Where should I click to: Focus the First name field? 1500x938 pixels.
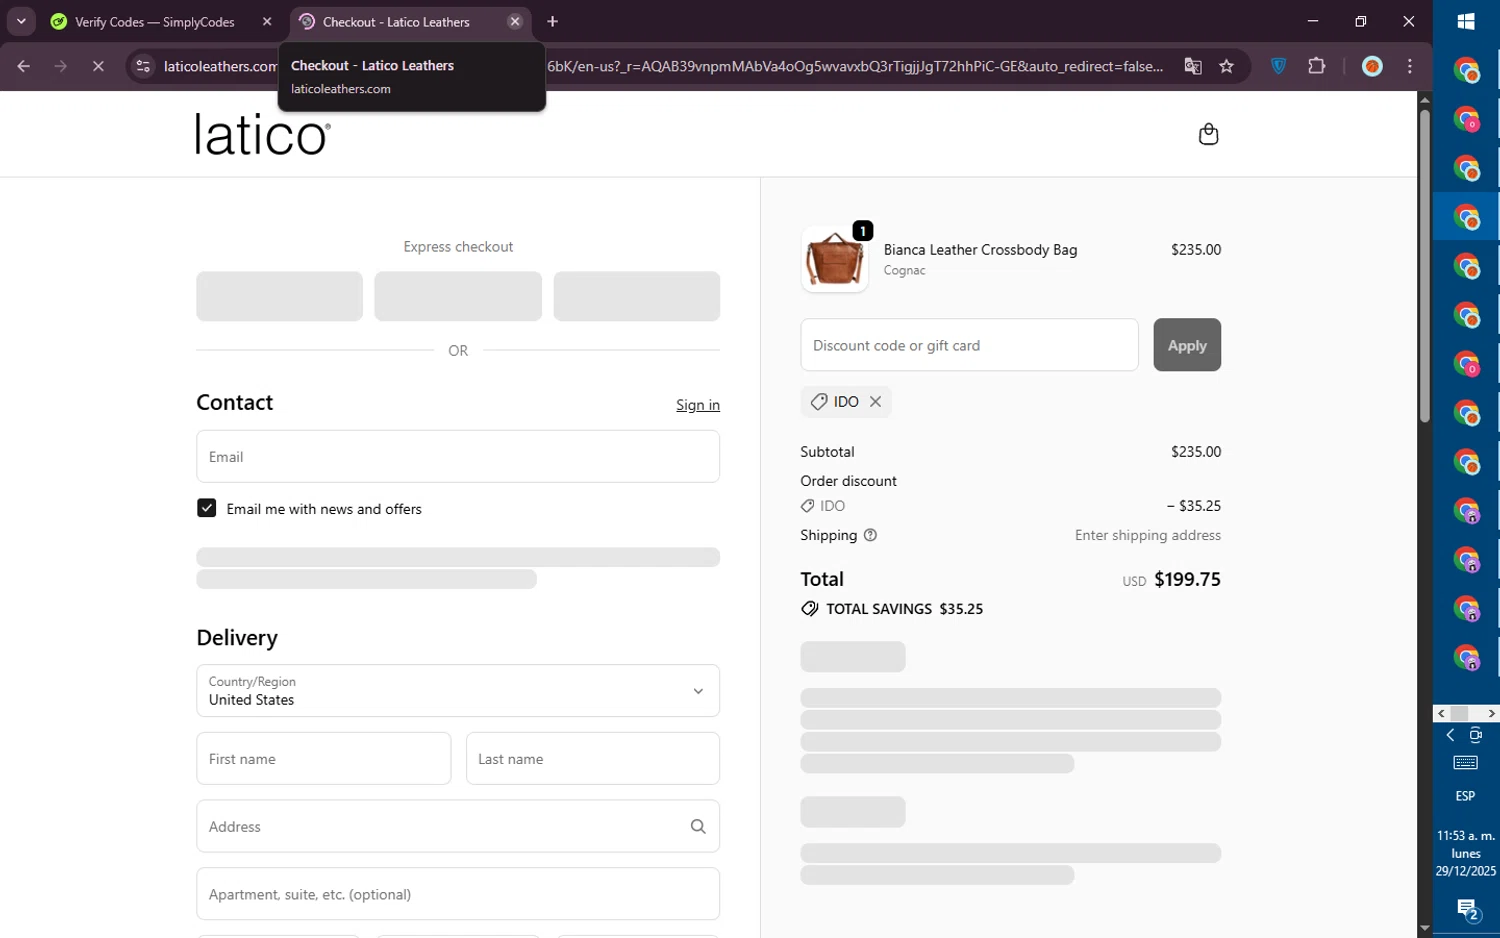(324, 759)
